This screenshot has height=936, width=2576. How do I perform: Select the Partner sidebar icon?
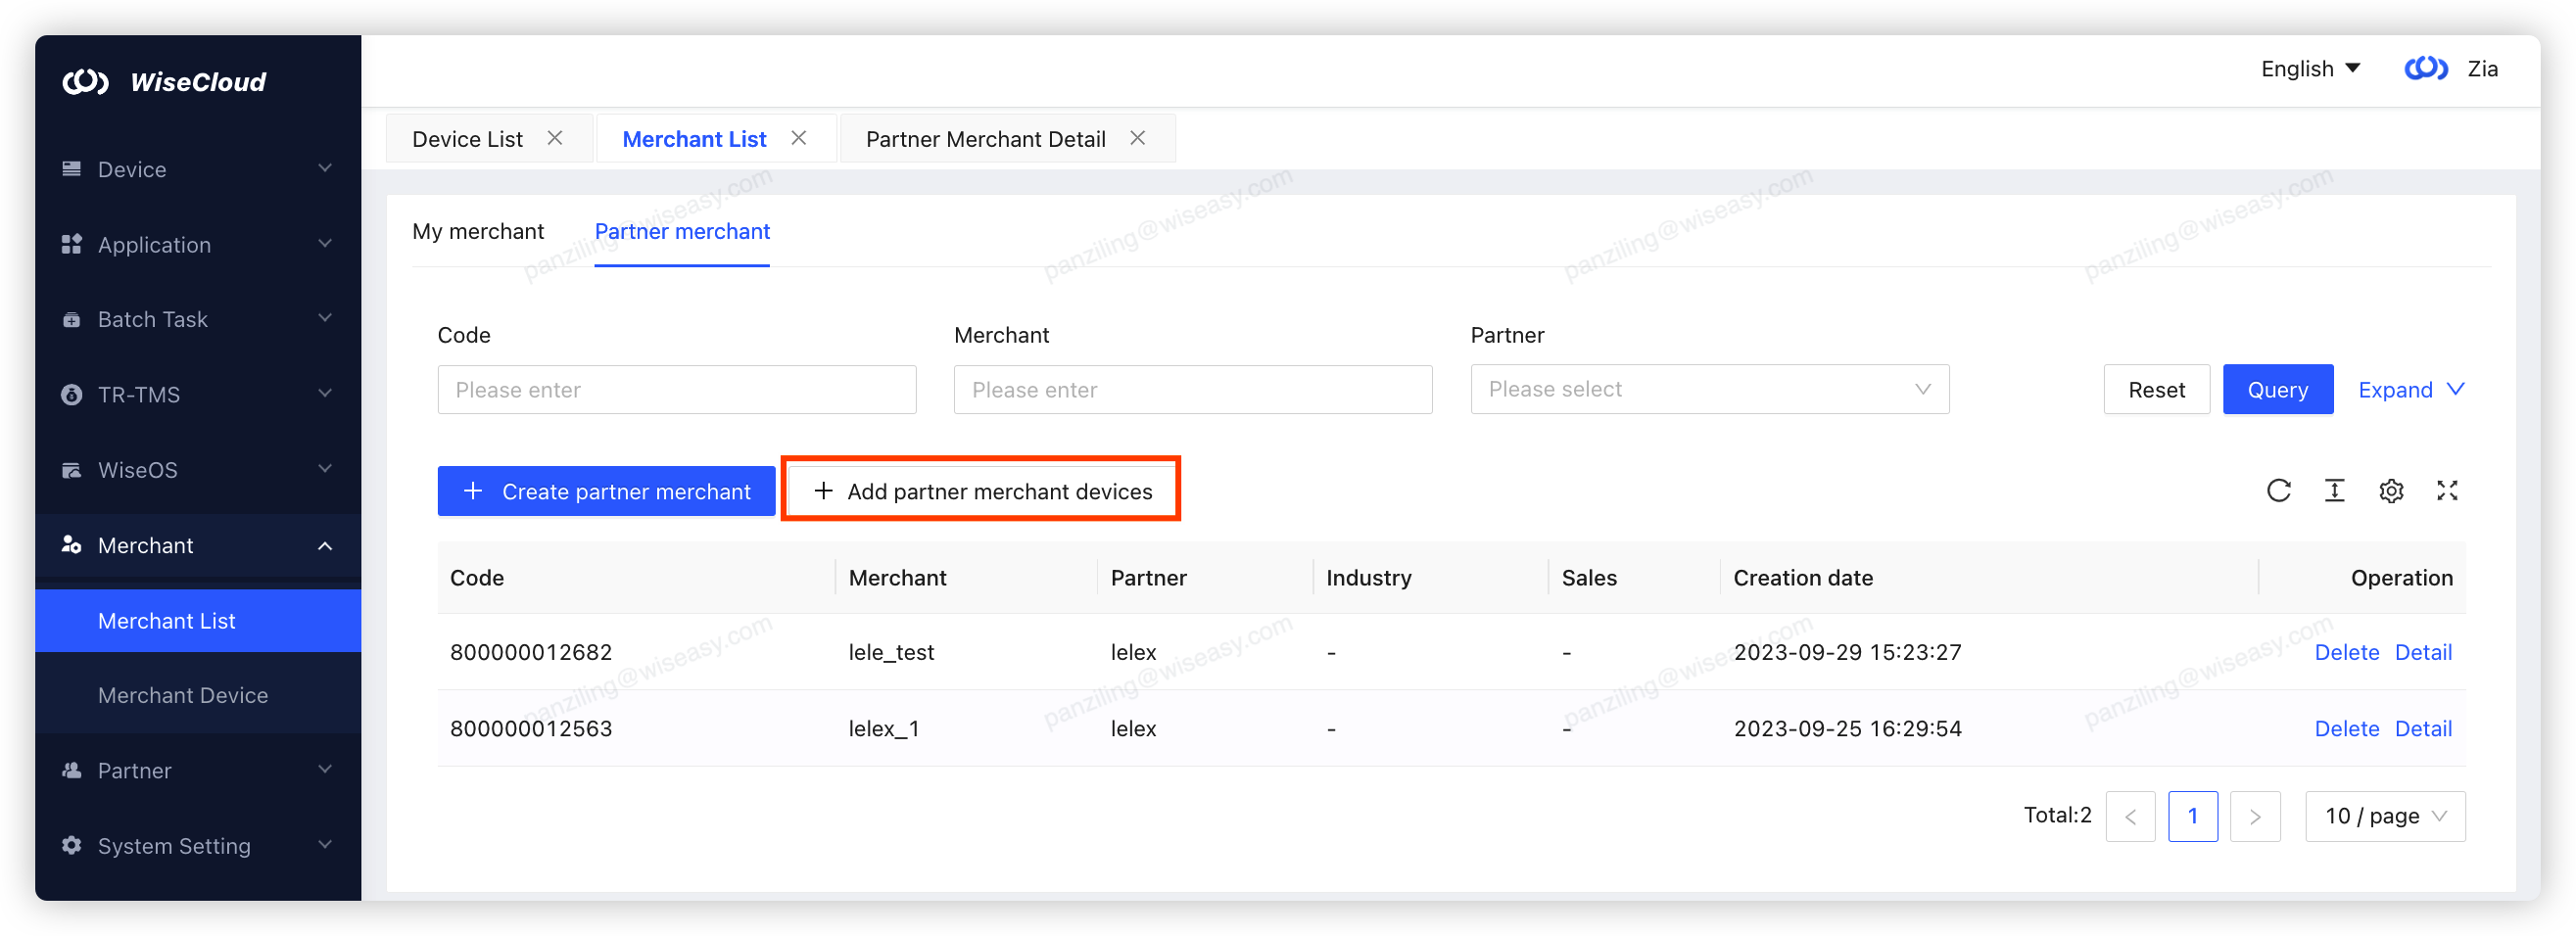point(71,770)
